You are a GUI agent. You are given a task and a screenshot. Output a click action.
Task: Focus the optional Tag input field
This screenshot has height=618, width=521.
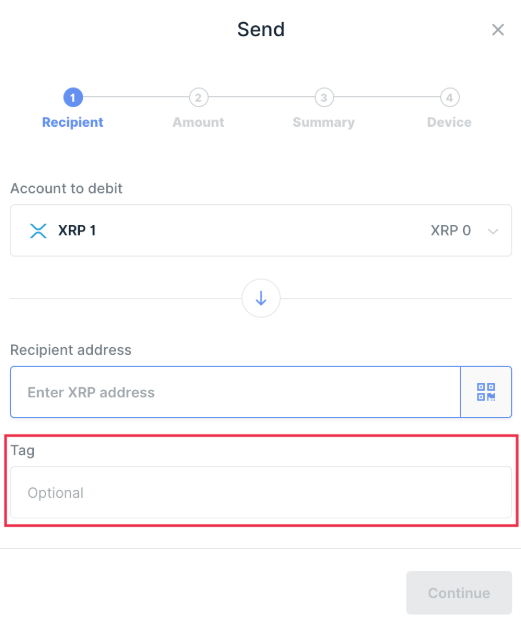point(261,493)
